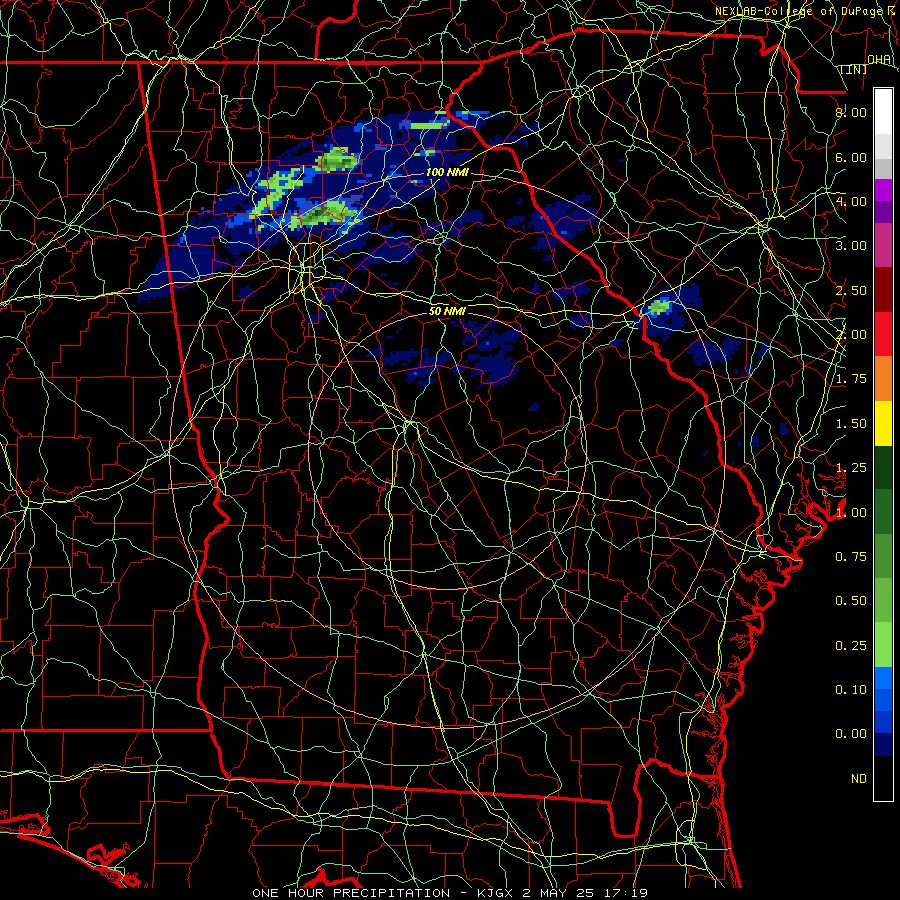Viewport: 900px width, 900px height.
Task: Click the 3.00 legend value
Action: point(851,246)
